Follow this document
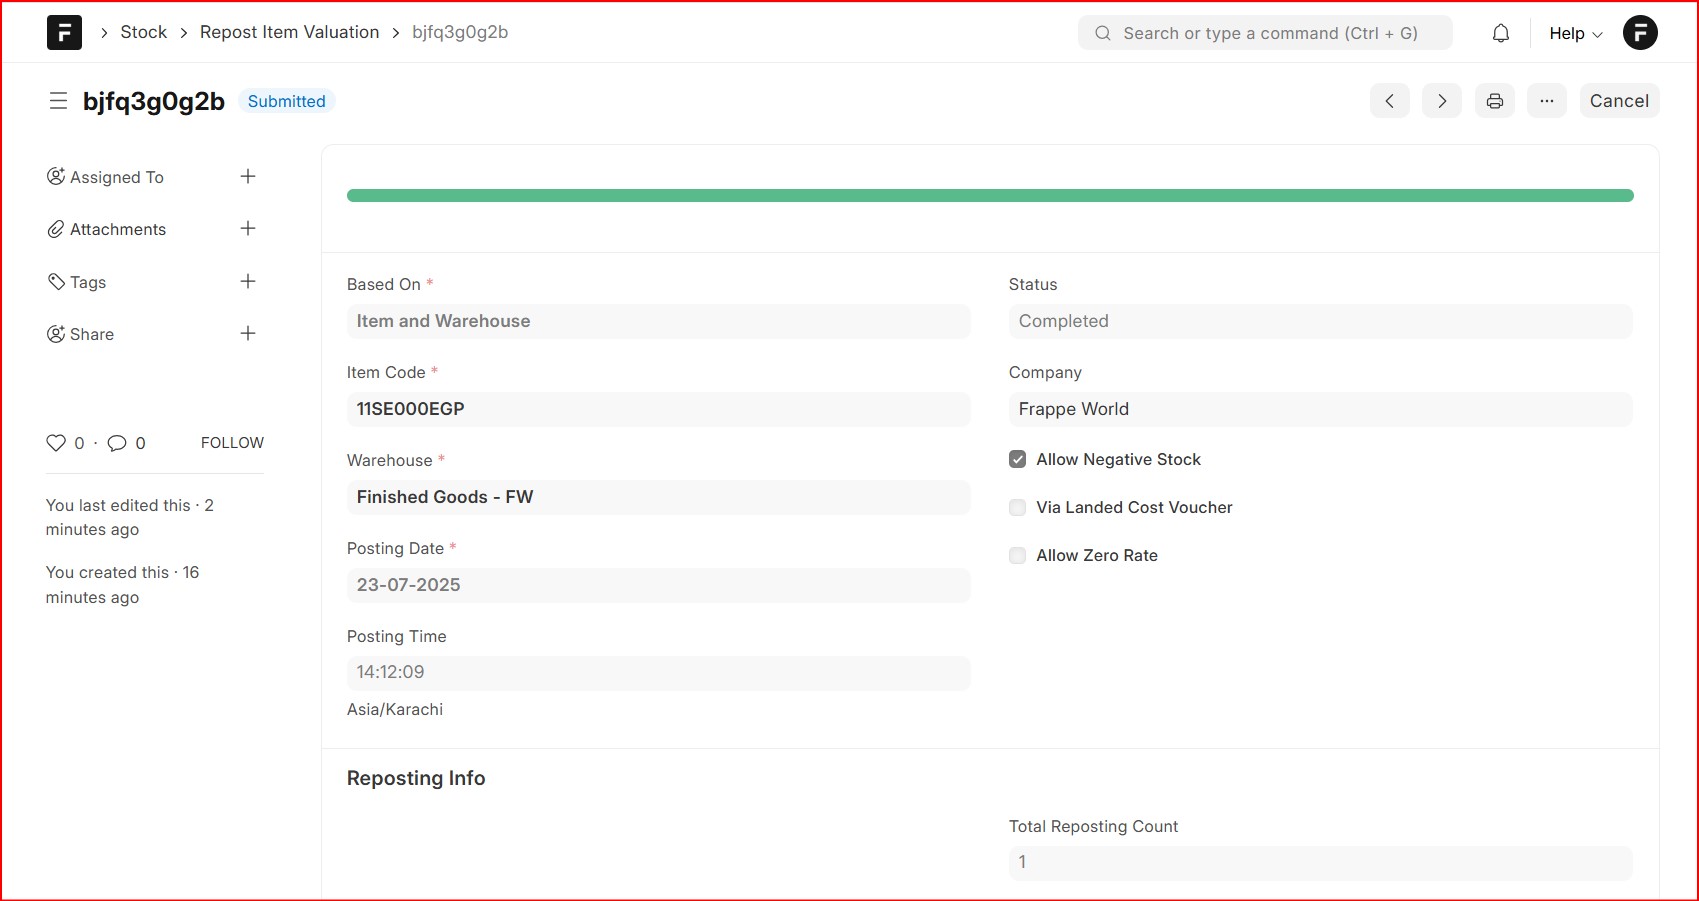The height and width of the screenshot is (901, 1699). 232,443
